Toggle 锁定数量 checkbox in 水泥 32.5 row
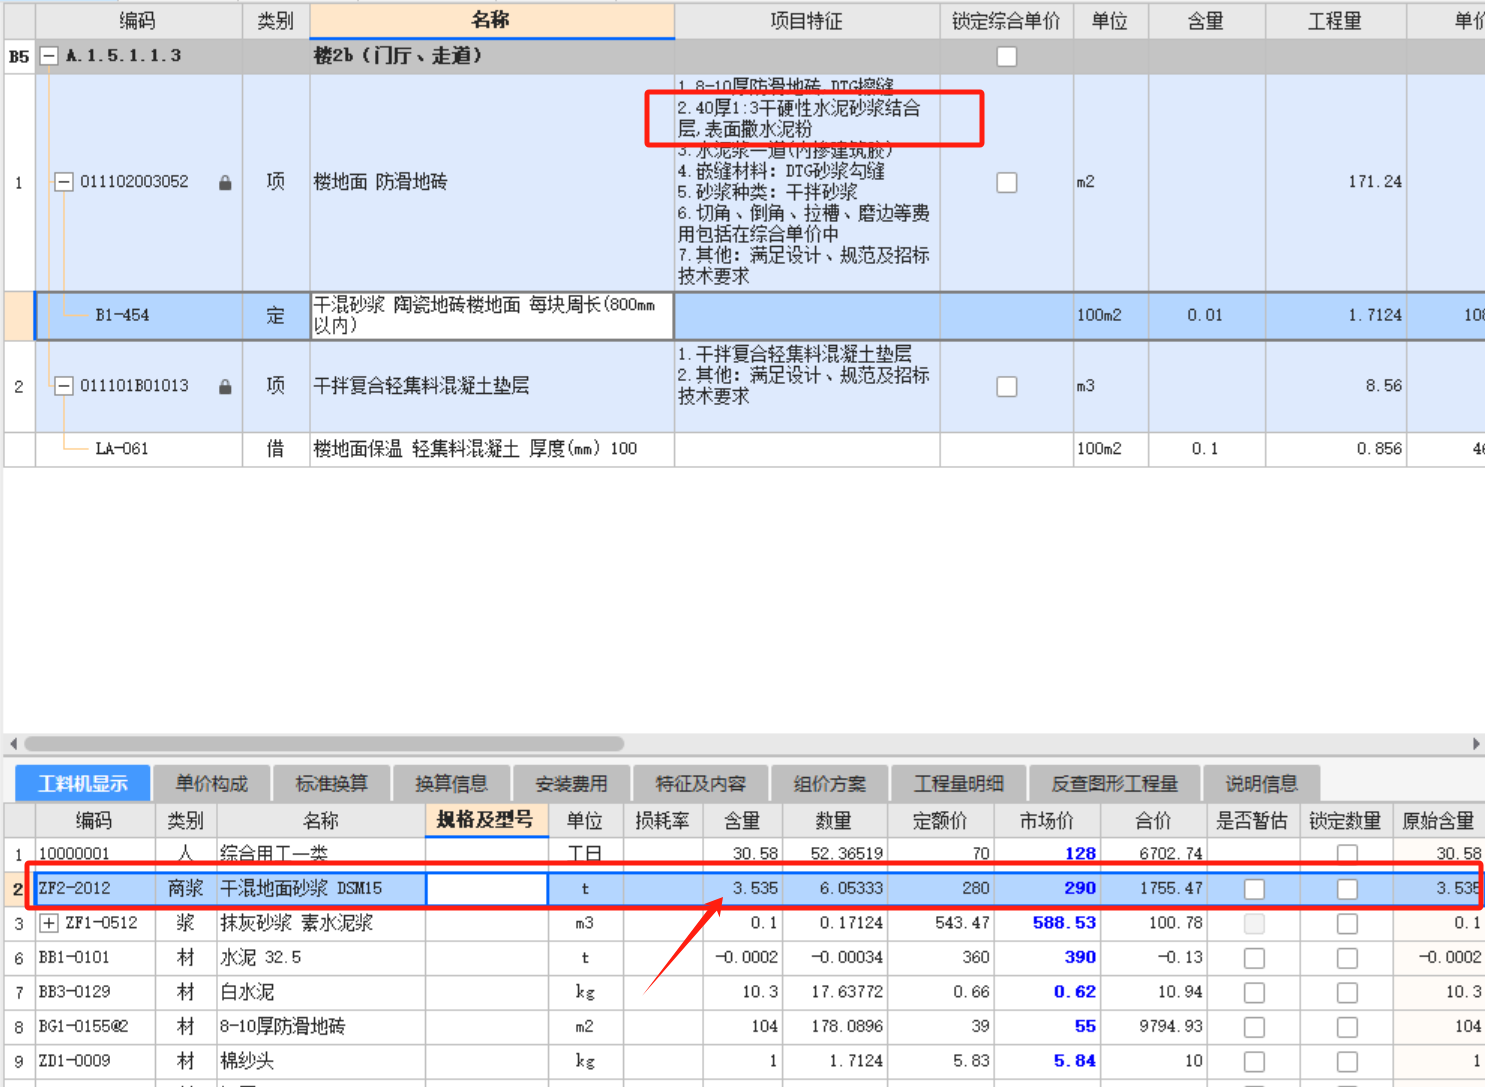Viewport: 1485px width, 1087px height. tap(1347, 958)
